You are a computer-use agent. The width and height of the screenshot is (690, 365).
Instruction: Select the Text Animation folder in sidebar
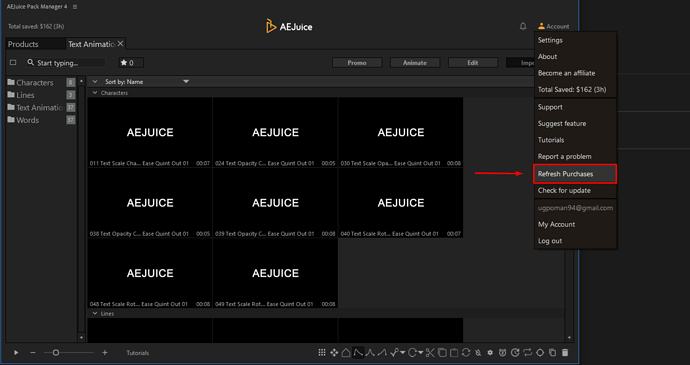click(41, 107)
